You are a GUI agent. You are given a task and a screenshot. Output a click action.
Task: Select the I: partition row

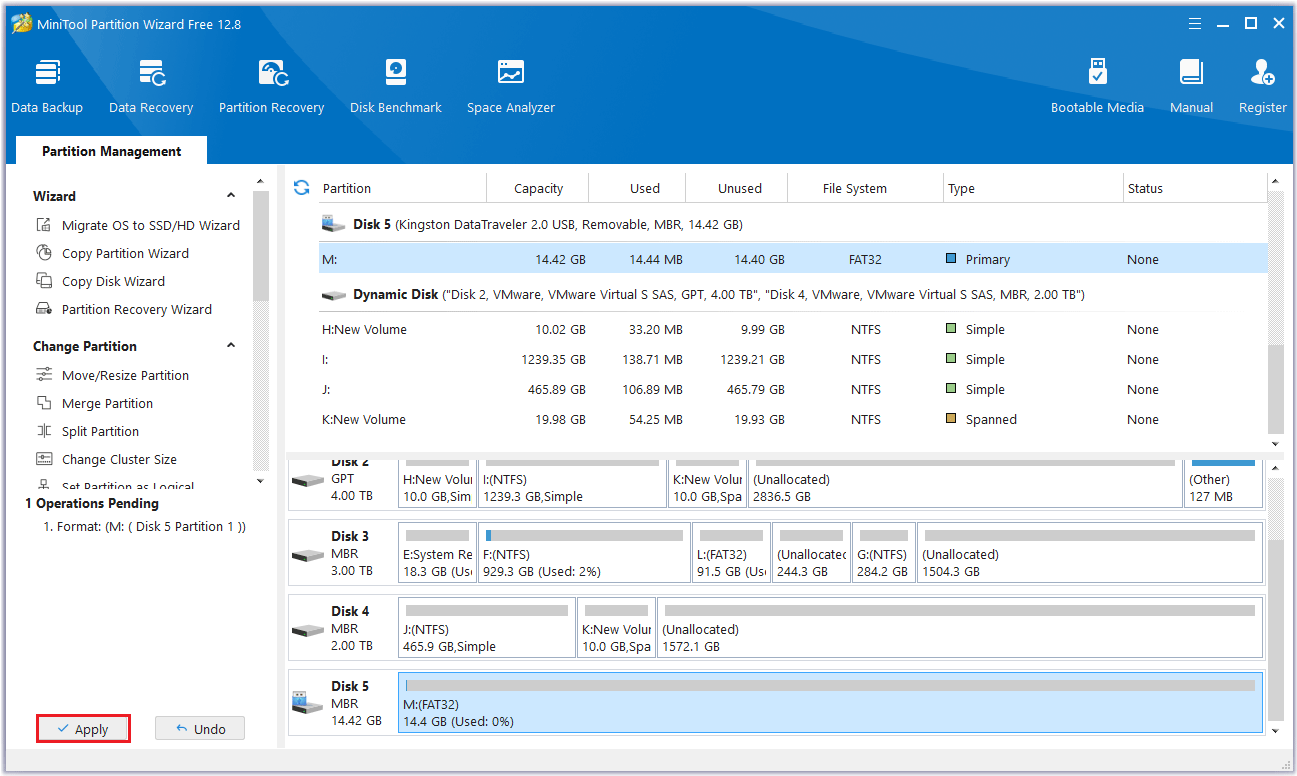[x=792, y=359]
